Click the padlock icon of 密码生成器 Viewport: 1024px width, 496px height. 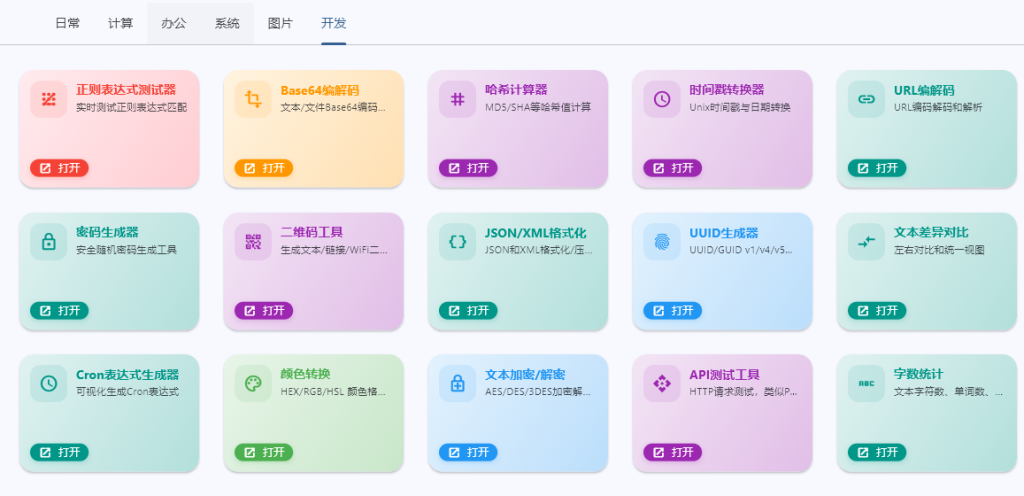[x=48, y=241]
